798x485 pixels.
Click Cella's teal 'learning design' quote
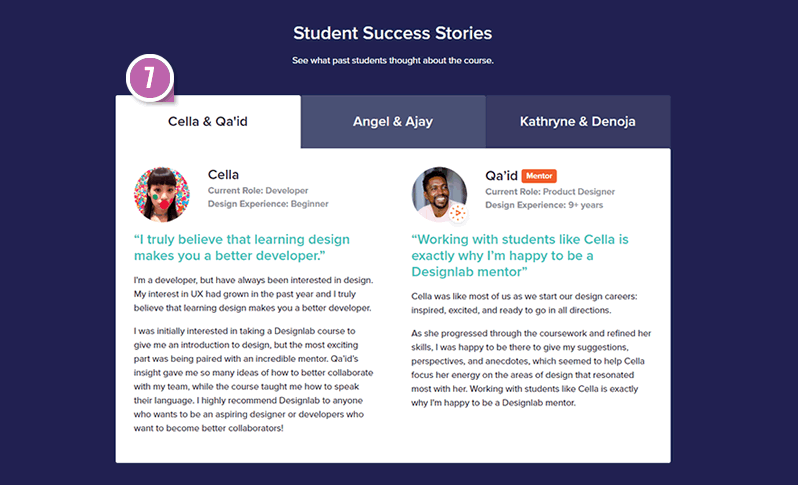pos(241,248)
